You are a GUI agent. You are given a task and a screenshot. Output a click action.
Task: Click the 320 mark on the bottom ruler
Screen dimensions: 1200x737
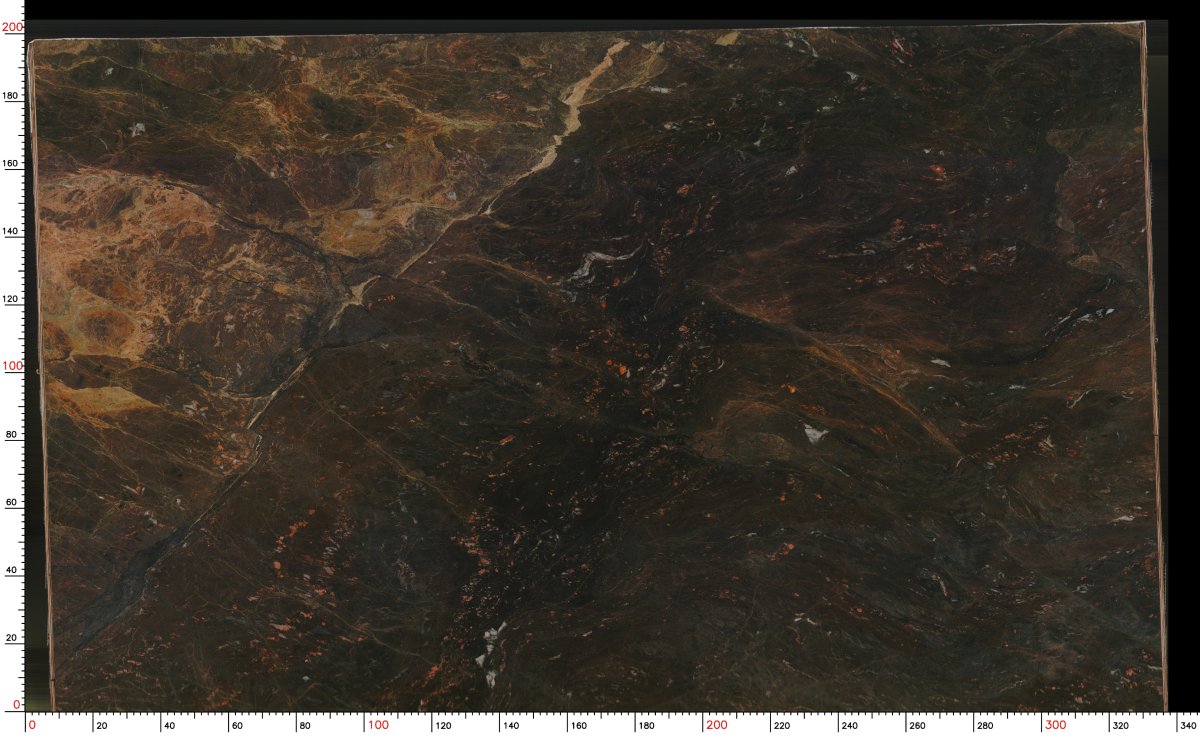[1123, 726]
